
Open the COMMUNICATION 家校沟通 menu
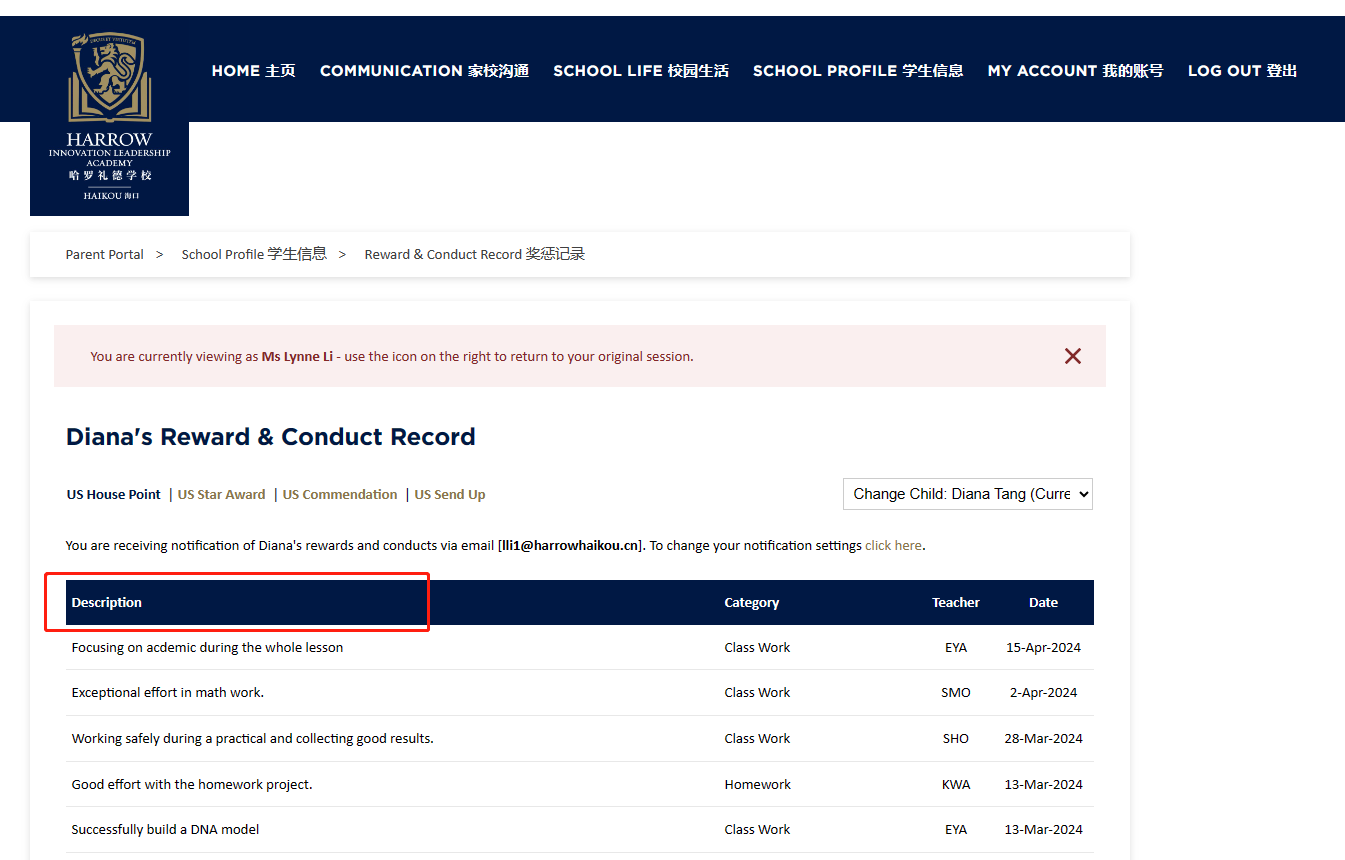[x=424, y=71]
